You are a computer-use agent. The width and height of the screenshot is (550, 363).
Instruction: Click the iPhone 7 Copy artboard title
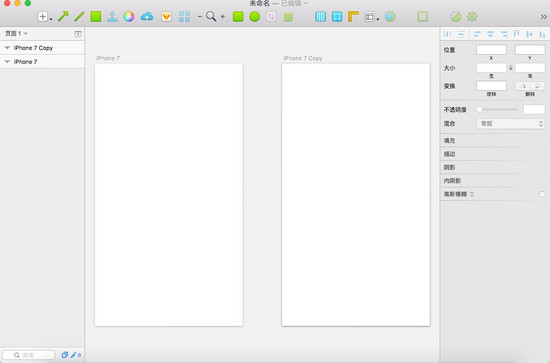(x=303, y=58)
